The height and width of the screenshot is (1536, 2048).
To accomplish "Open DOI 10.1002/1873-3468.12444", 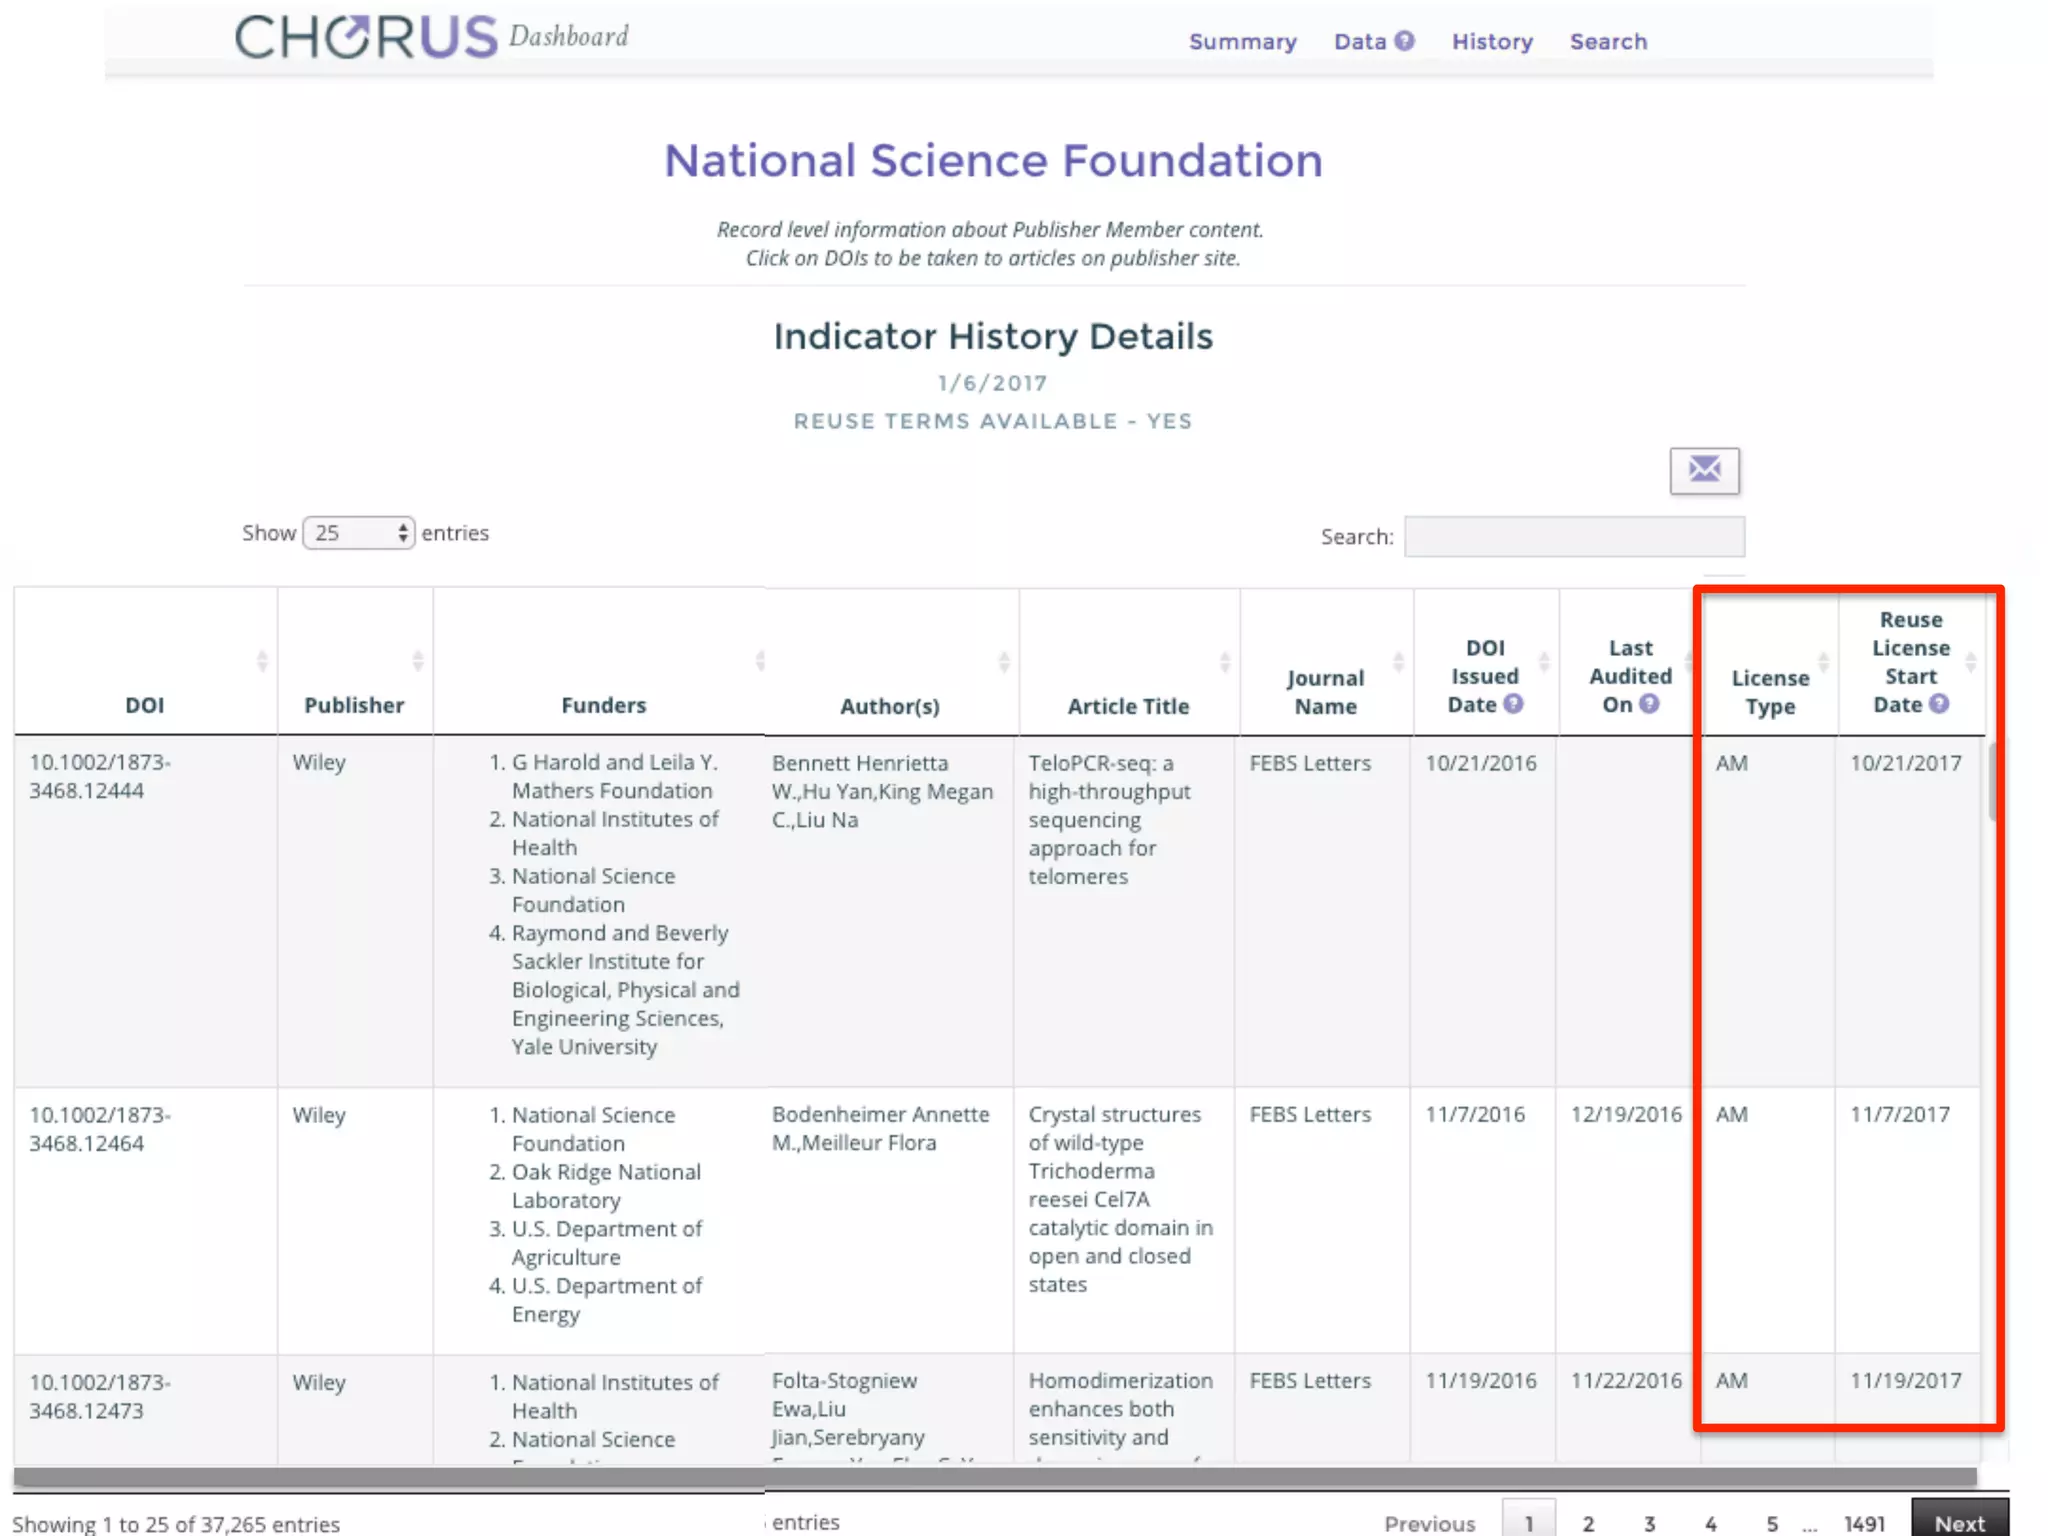I will 100,776.
